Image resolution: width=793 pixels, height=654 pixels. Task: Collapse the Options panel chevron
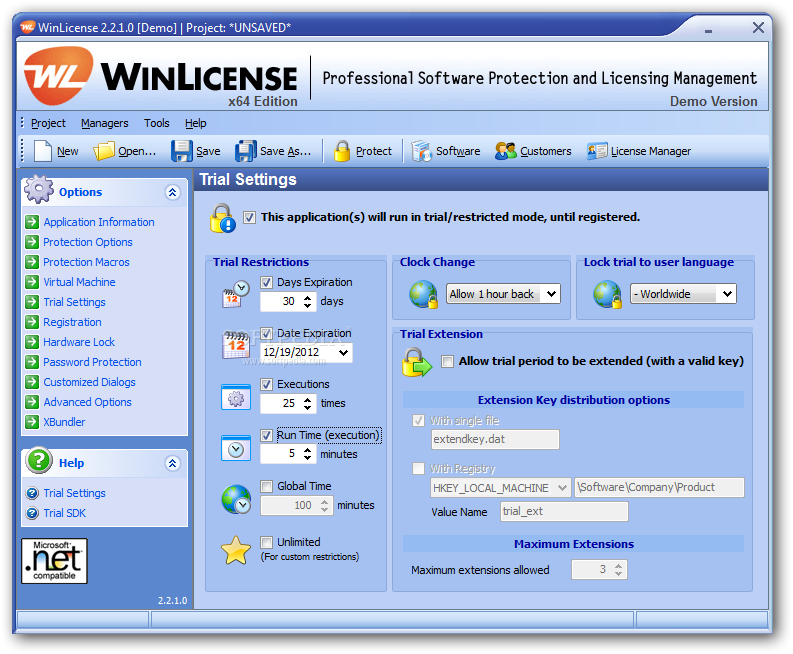coord(172,192)
